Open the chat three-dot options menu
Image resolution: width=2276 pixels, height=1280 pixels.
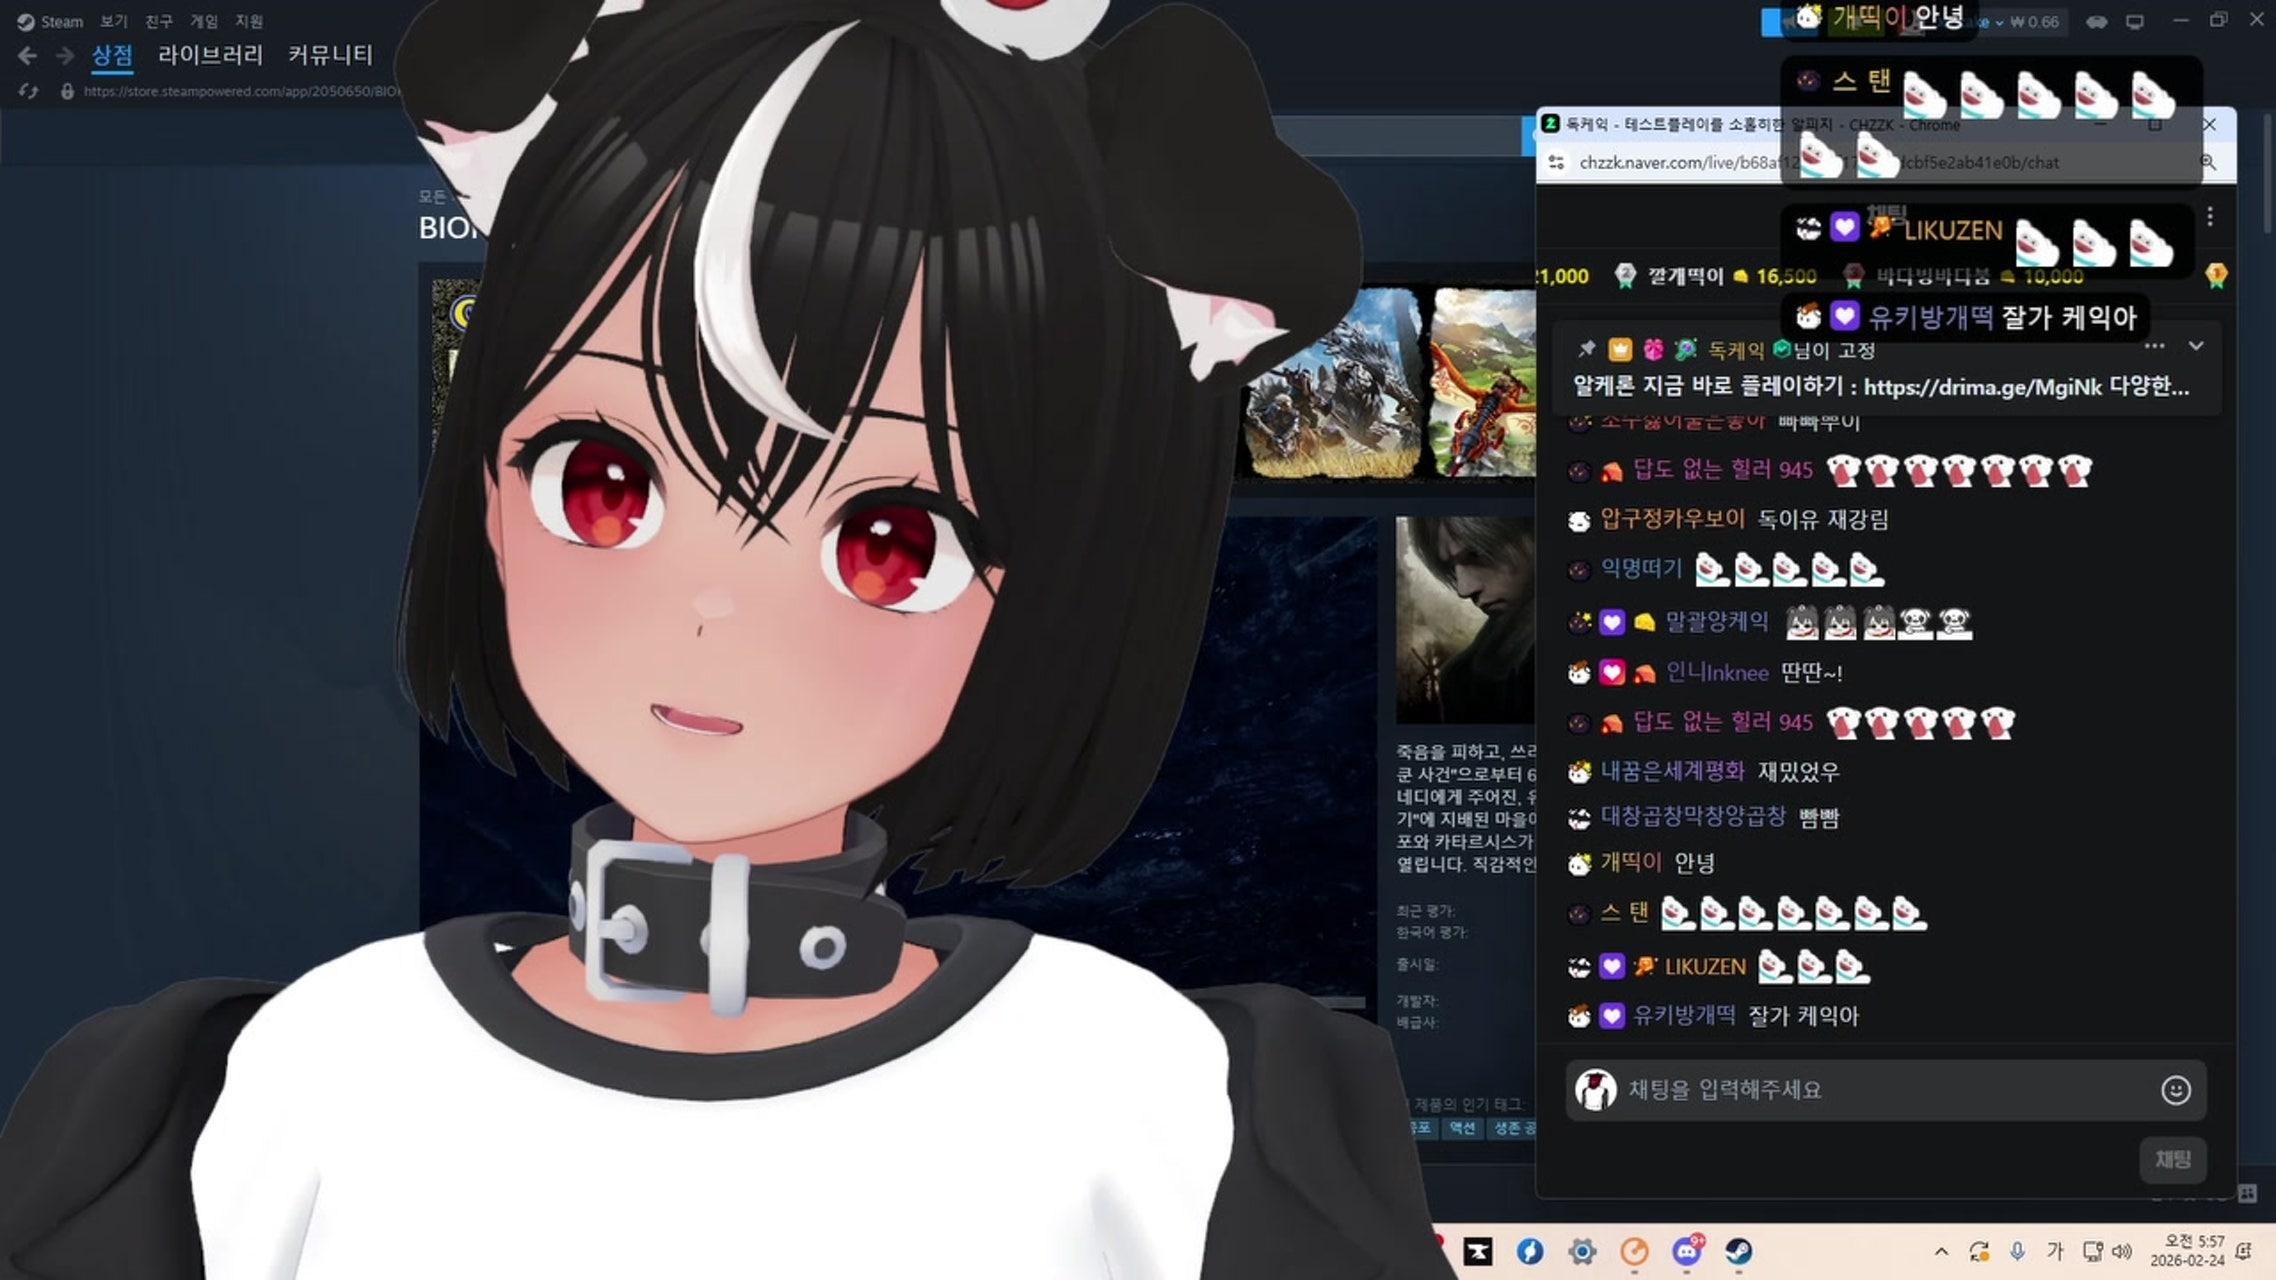2210,216
